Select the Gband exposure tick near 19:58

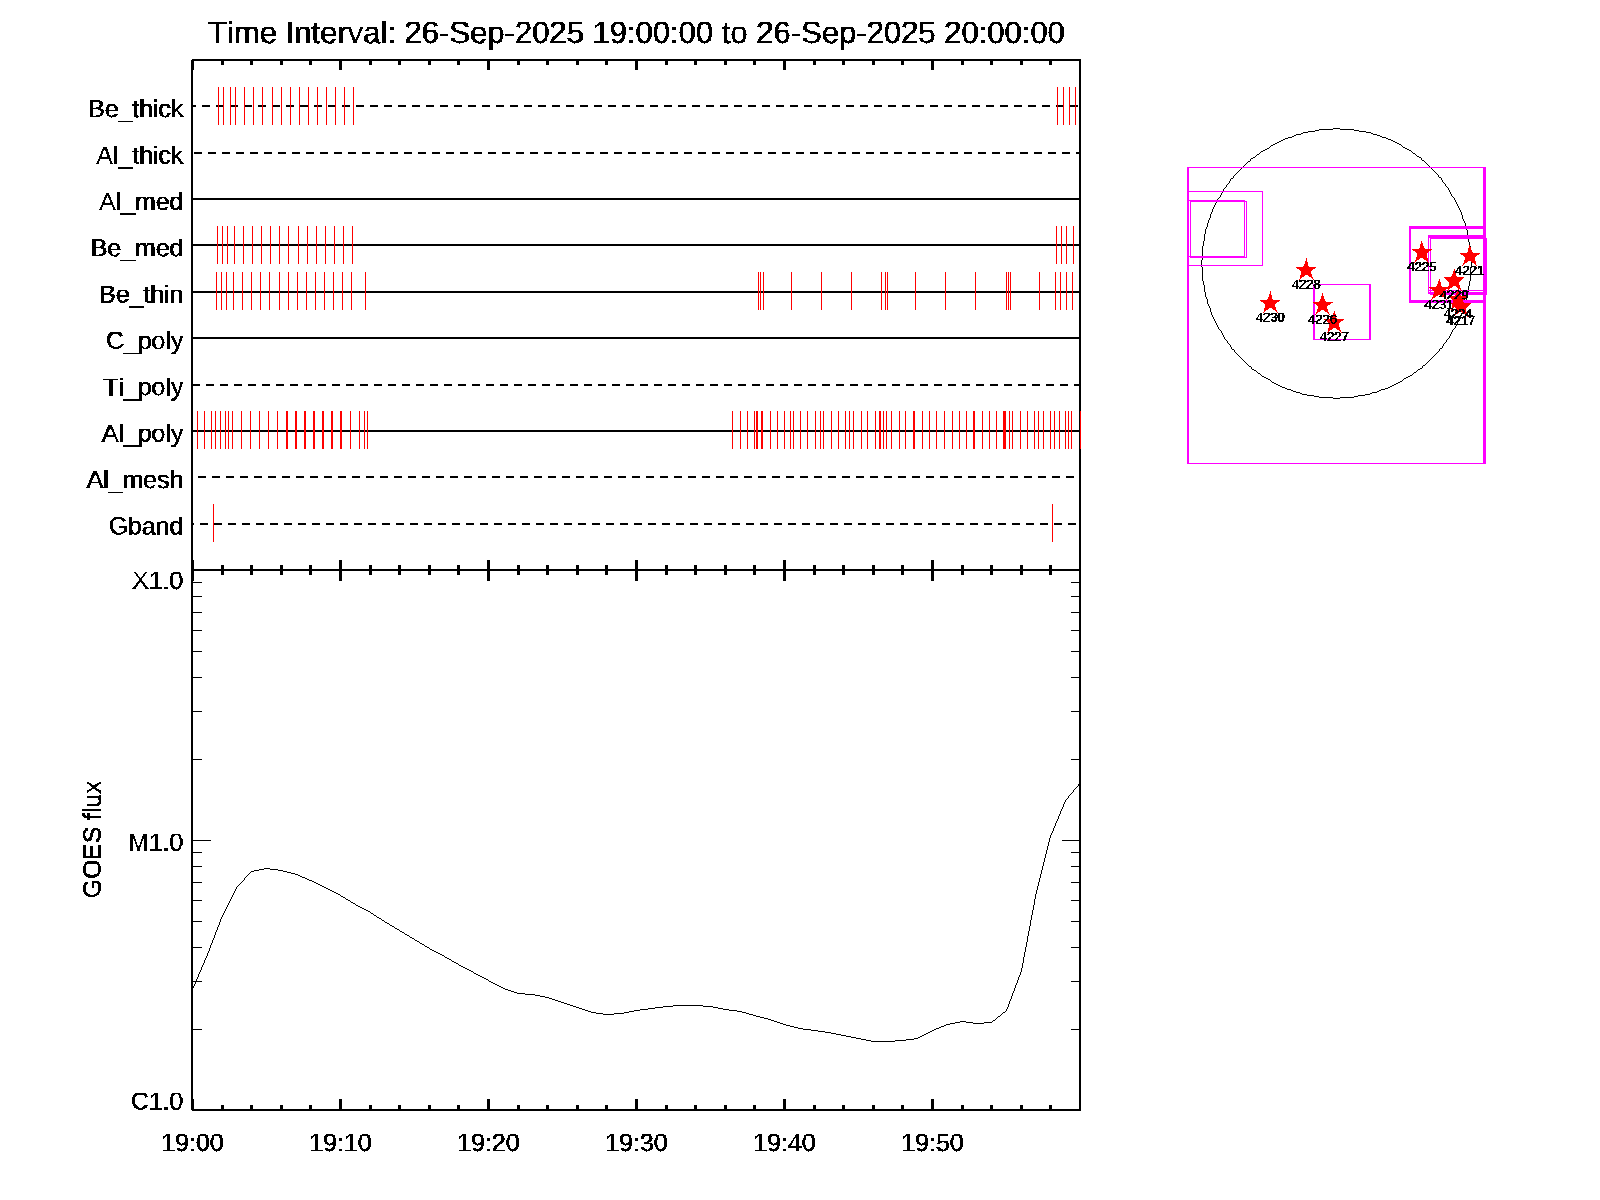click(x=1052, y=523)
